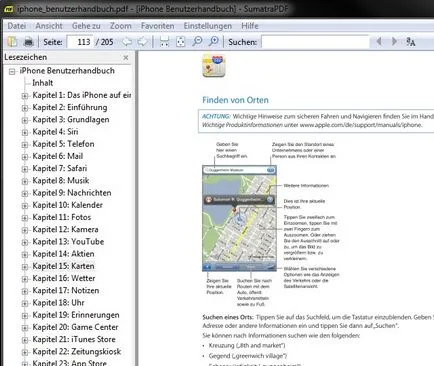Image resolution: width=434 pixels, height=366 pixels.
Task: Jump to Kapitel 14: Aktien bookmark
Action: point(63,254)
